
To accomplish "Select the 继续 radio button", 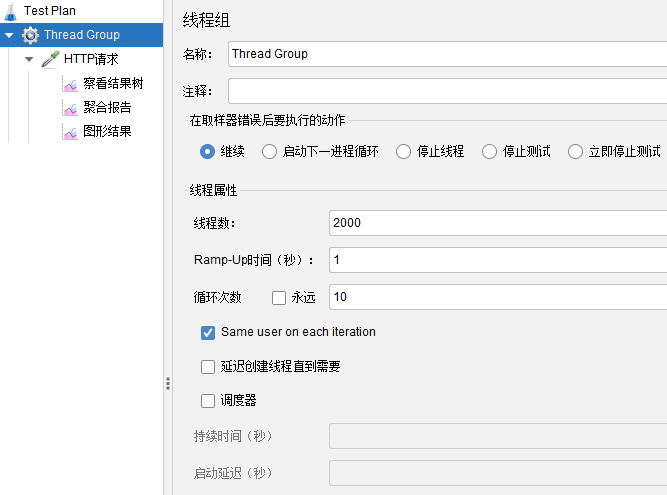I will 208,152.
